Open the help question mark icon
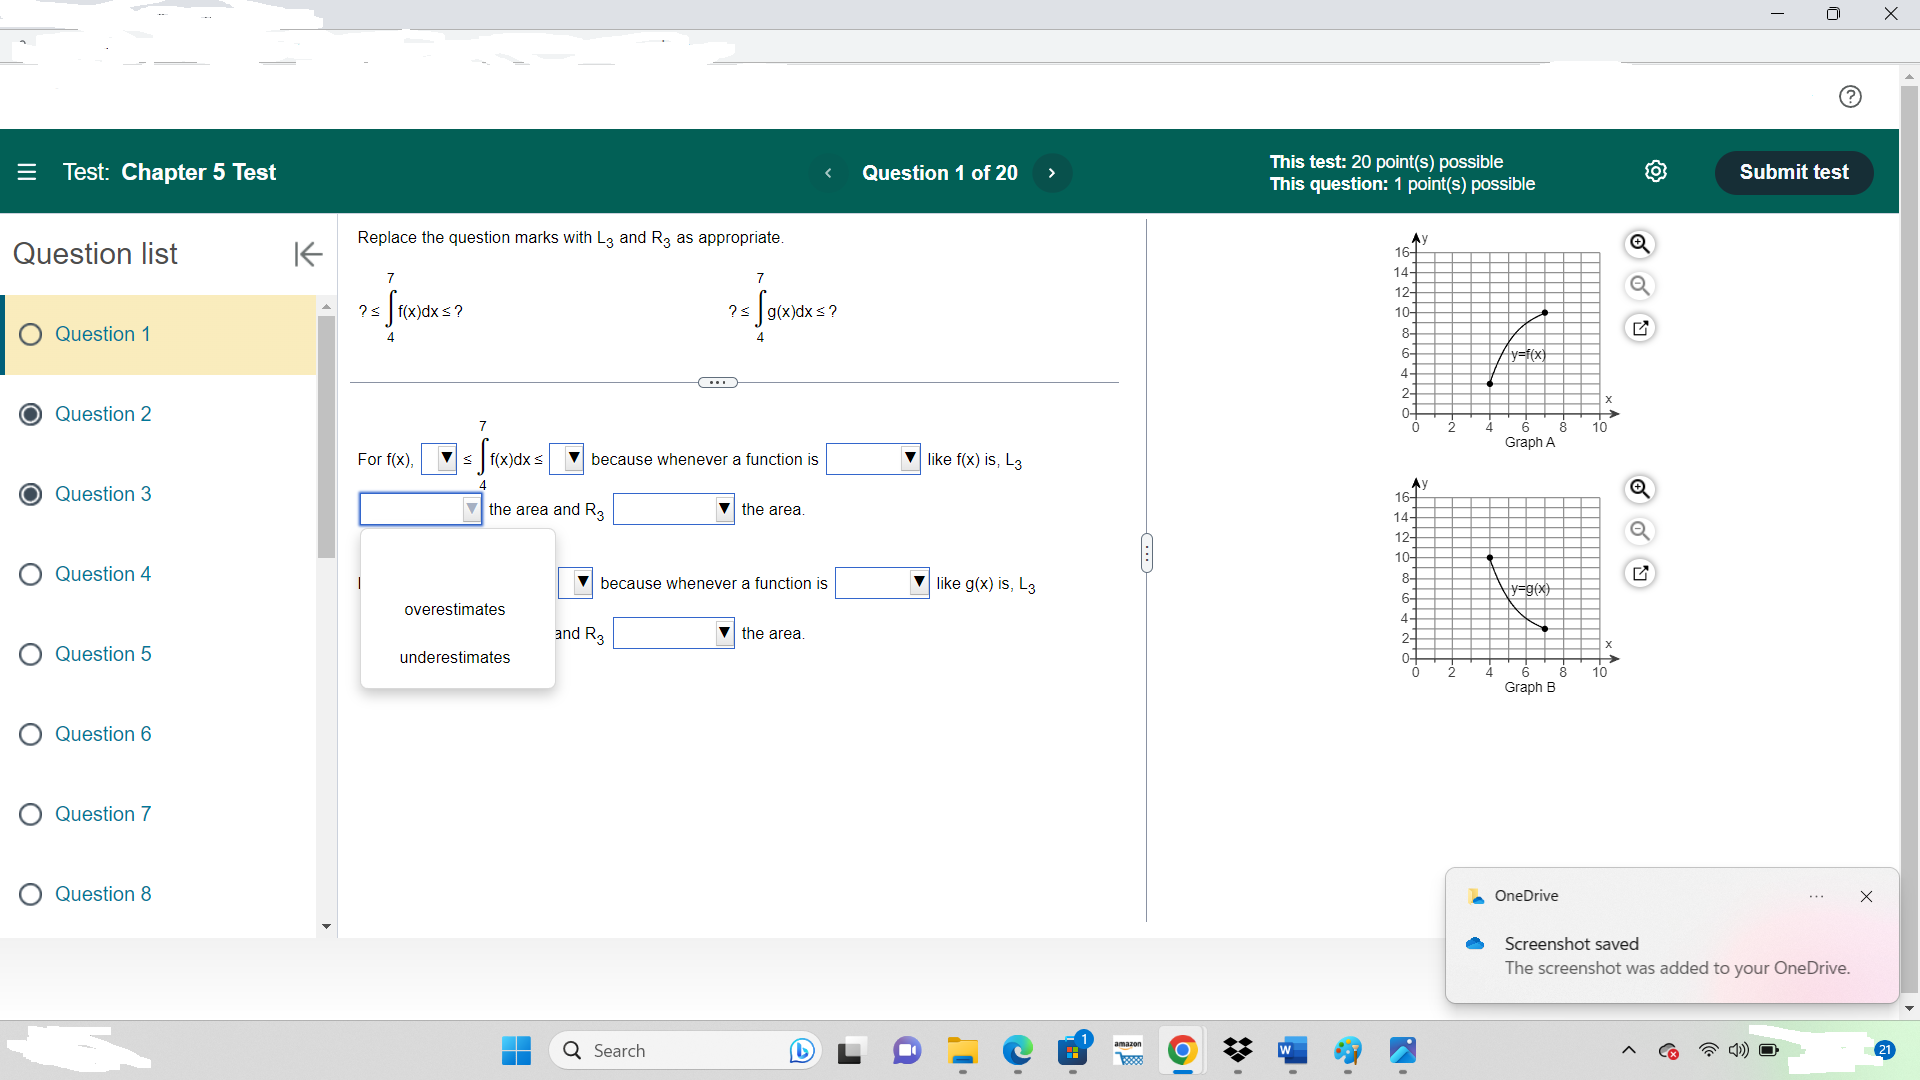The width and height of the screenshot is (1920, 1080). click(x=1850, y=96)
